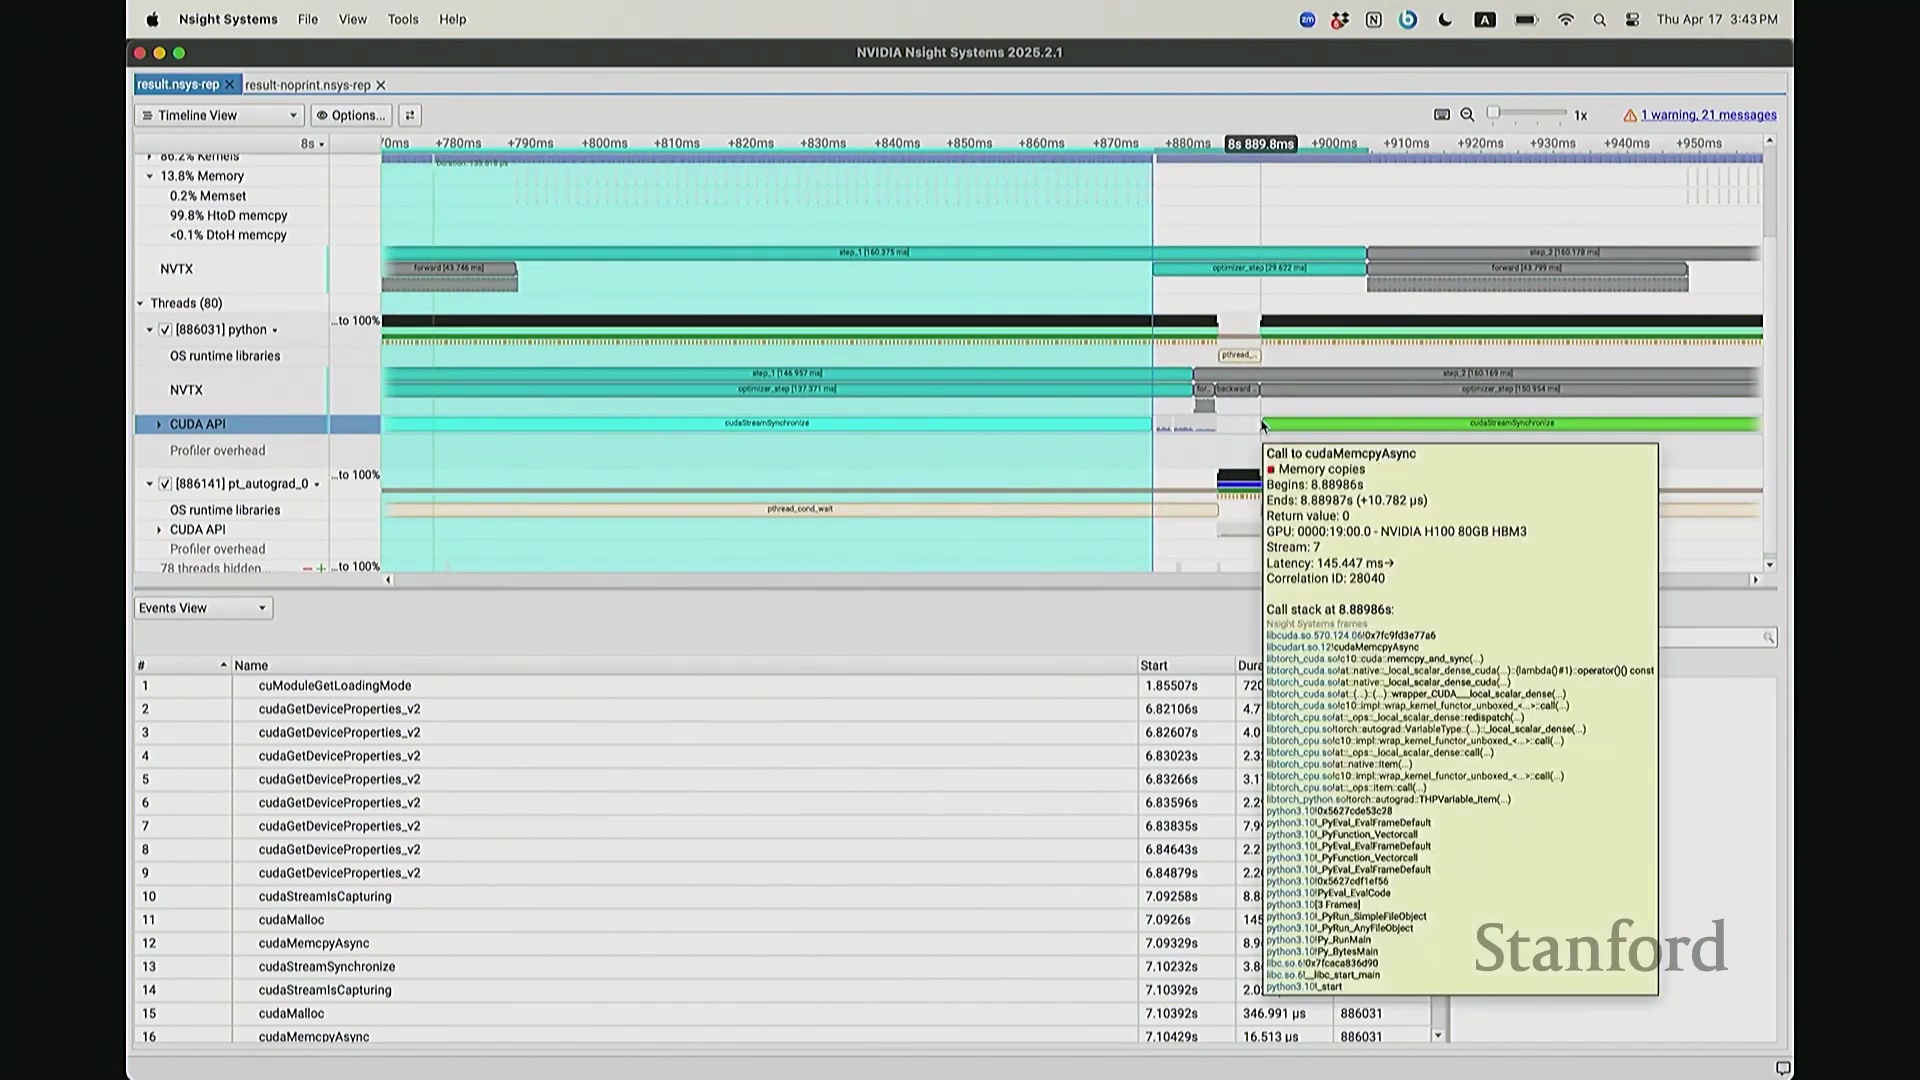Open macOS Spotlight search icon
1920x1080 pixels.
pos(1599,20)
